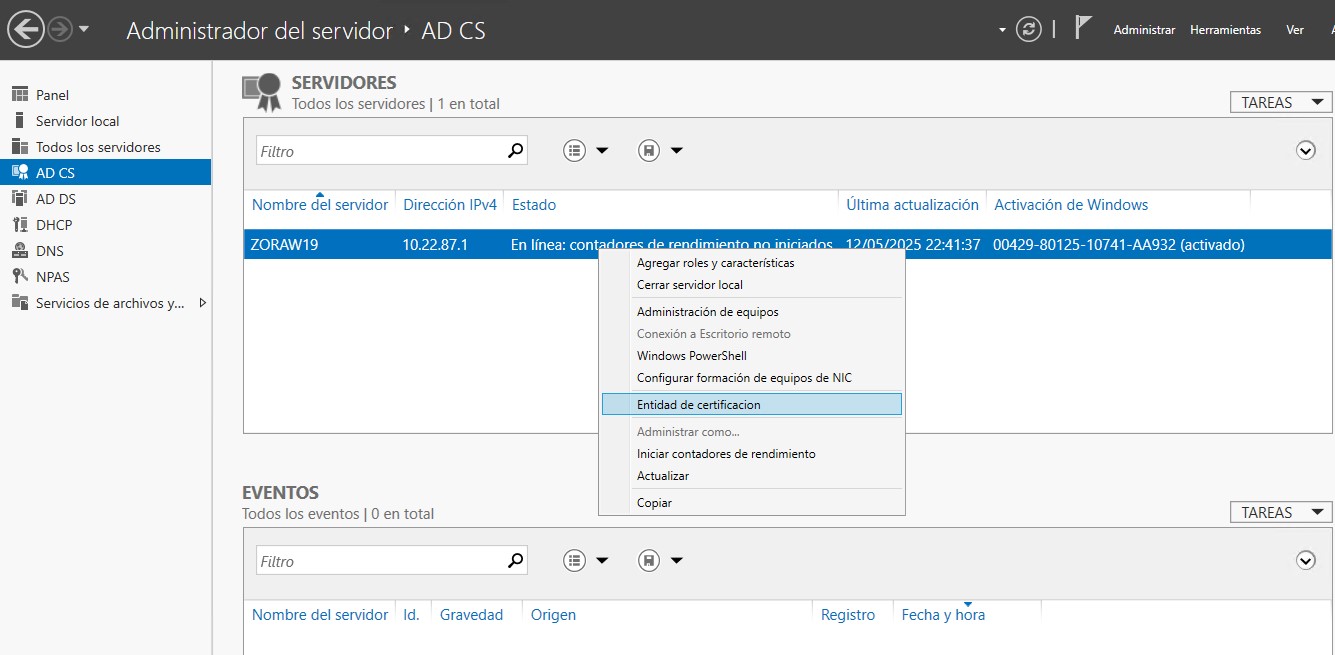Open the list options dropdown arrow in Servidores
The image size is (1335, 655).
pyautogui.click(x=602, y=151)
